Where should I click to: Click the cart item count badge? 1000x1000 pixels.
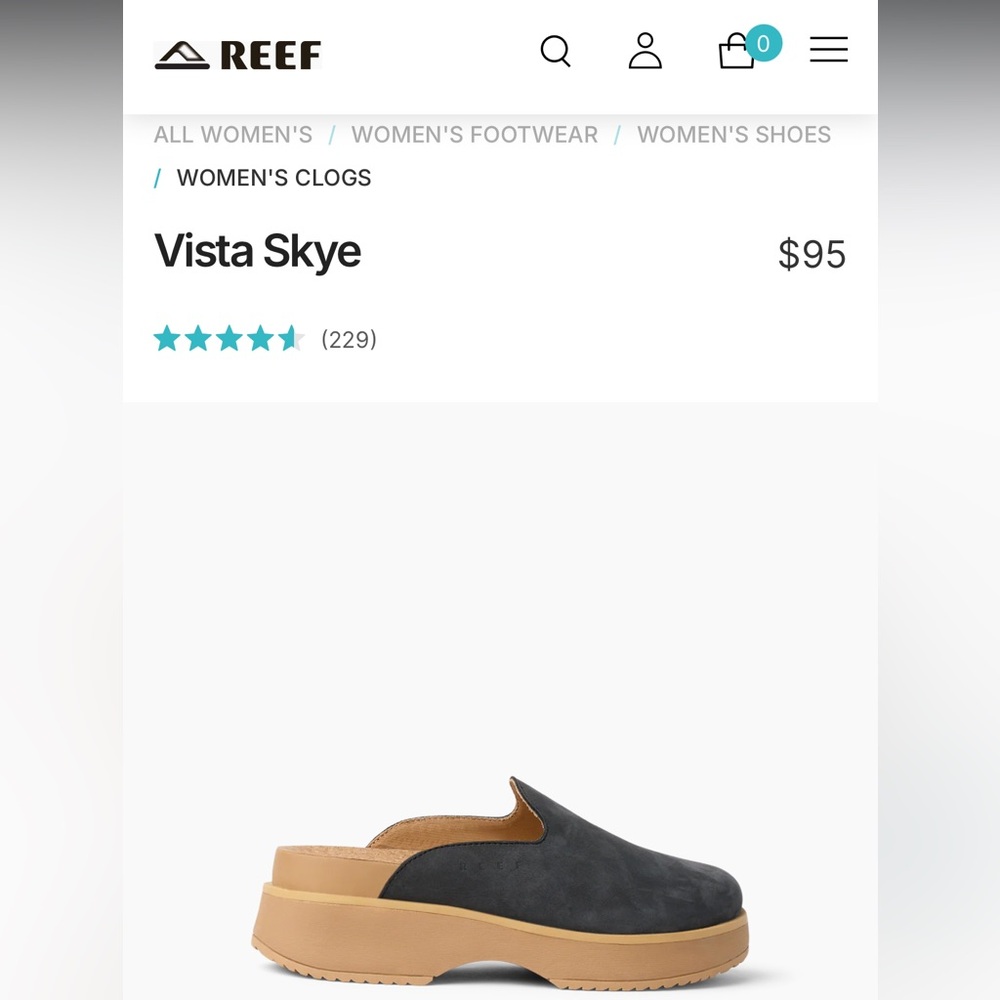pos(762,43)
